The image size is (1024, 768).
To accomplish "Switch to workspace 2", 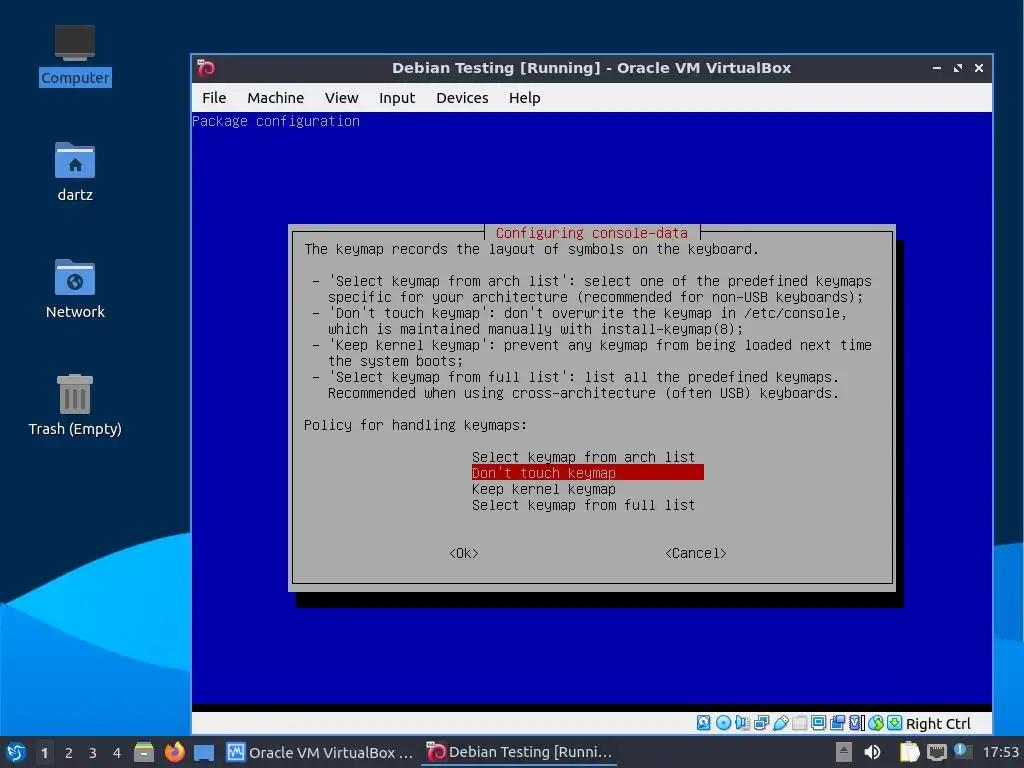I will [69, 753].
